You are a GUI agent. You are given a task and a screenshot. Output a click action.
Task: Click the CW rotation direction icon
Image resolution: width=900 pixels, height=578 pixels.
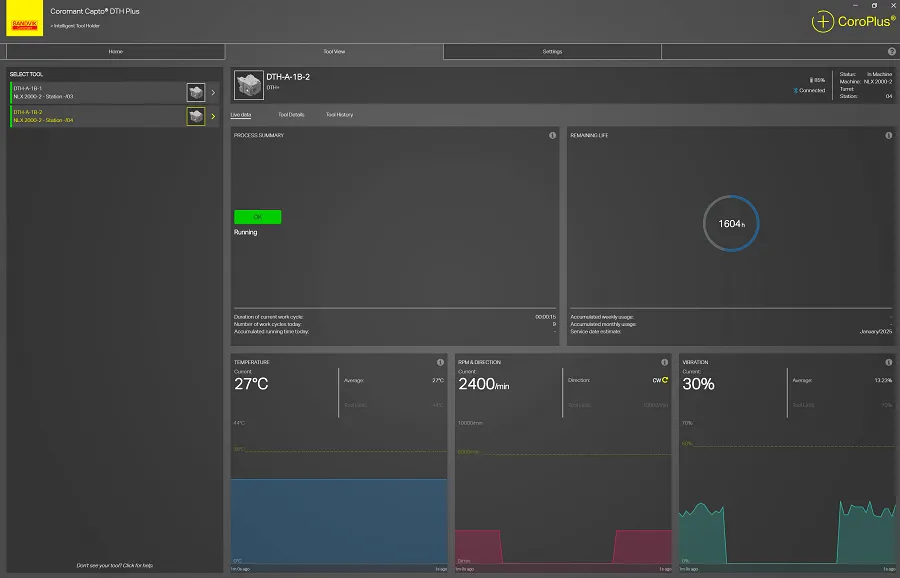coord(664,380)
